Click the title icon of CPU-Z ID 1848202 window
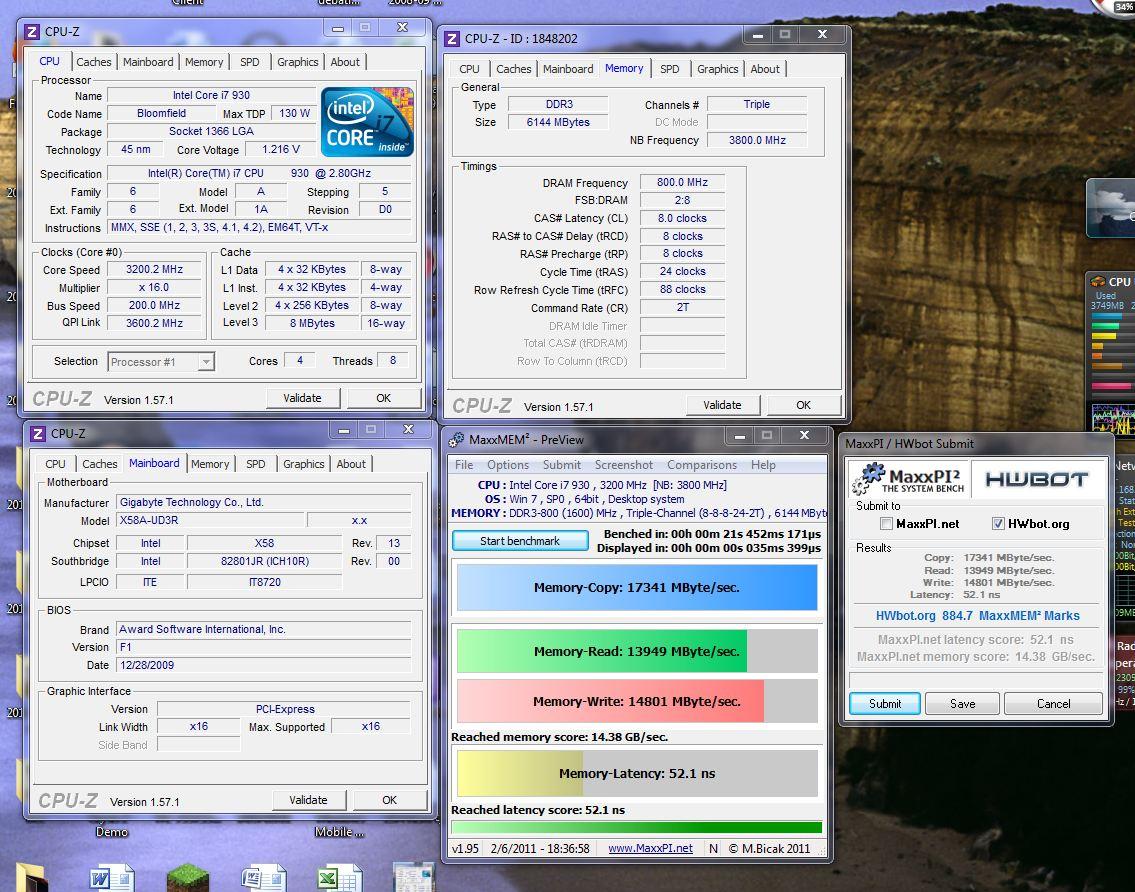 tap(452, 38)
